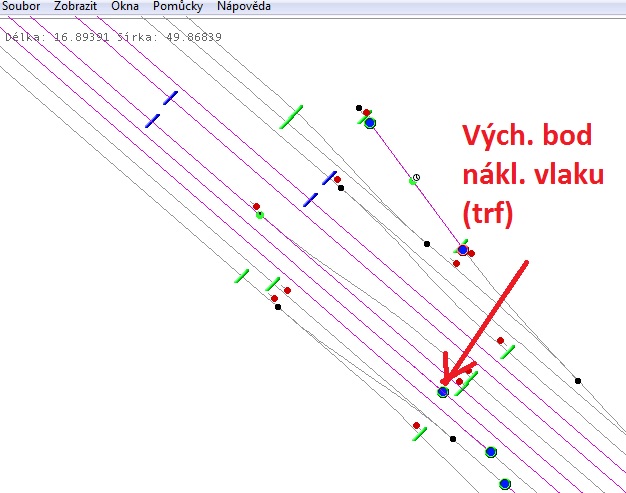This screenshot has height=493, width=626.
Task: Click the small clock icon on the track
Action: (417, 177)
